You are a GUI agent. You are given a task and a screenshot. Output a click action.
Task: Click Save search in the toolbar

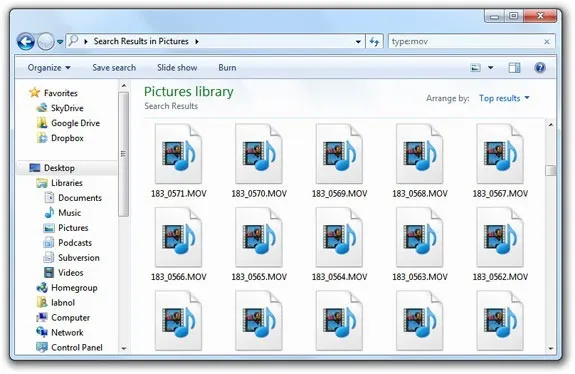coord(114,68)
